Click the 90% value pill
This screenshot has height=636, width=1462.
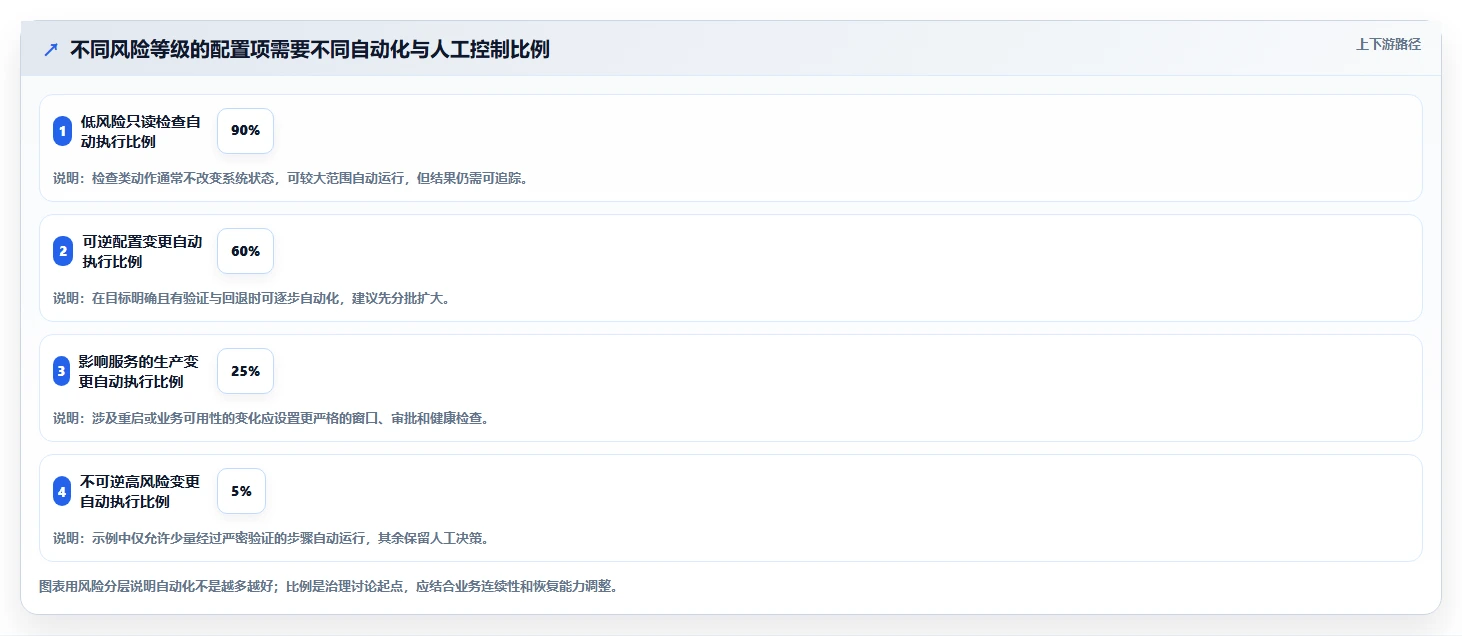pos(245,131)
